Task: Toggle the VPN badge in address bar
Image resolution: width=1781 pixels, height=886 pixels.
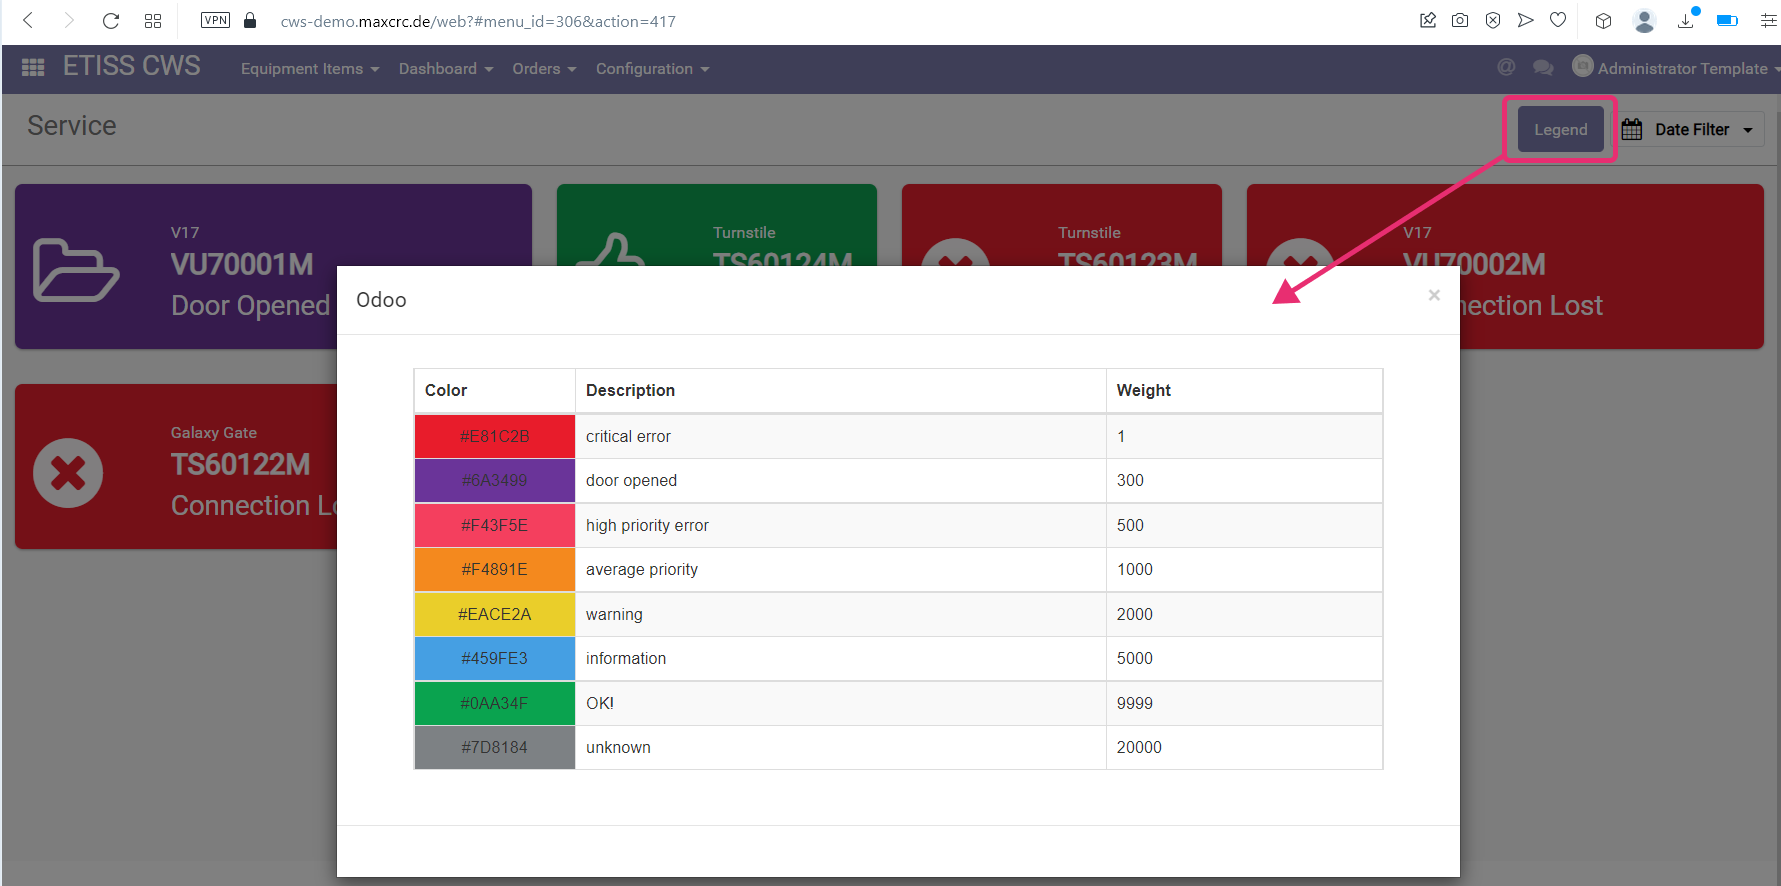Action: (x=215, y=20)
